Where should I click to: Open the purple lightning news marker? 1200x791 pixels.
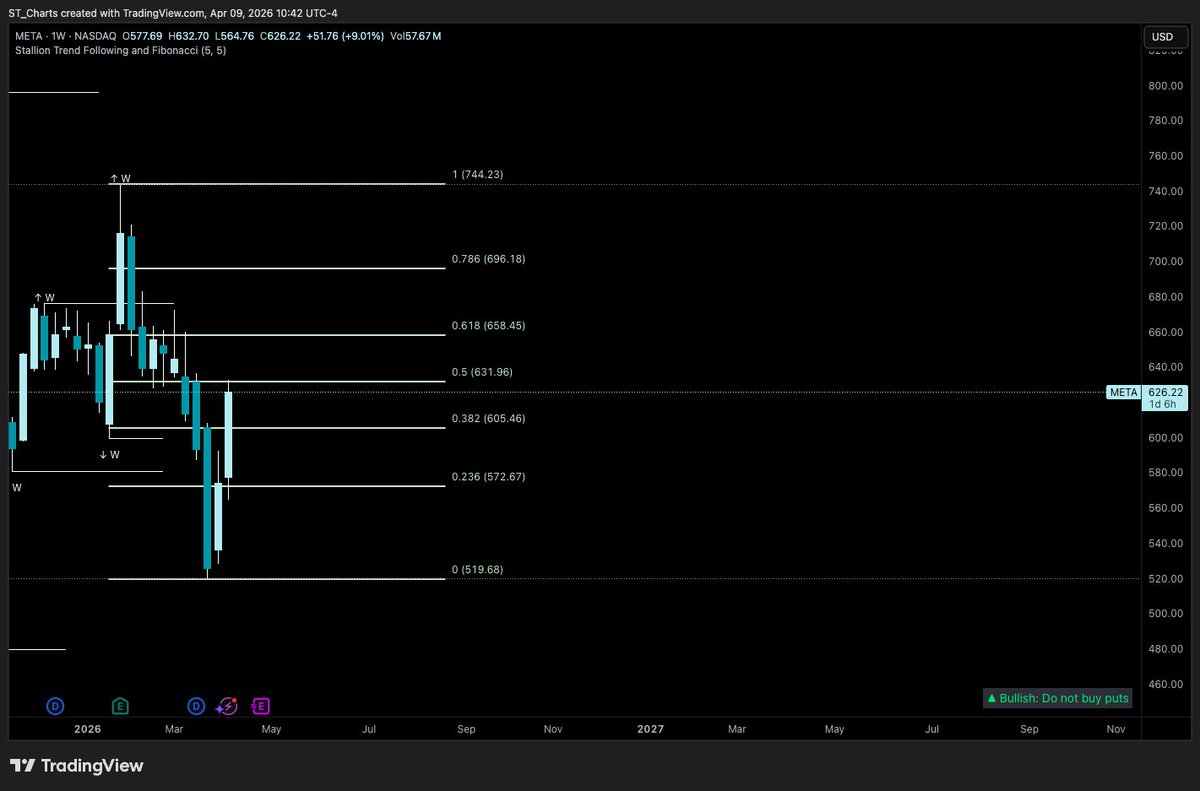pos(227,706)
